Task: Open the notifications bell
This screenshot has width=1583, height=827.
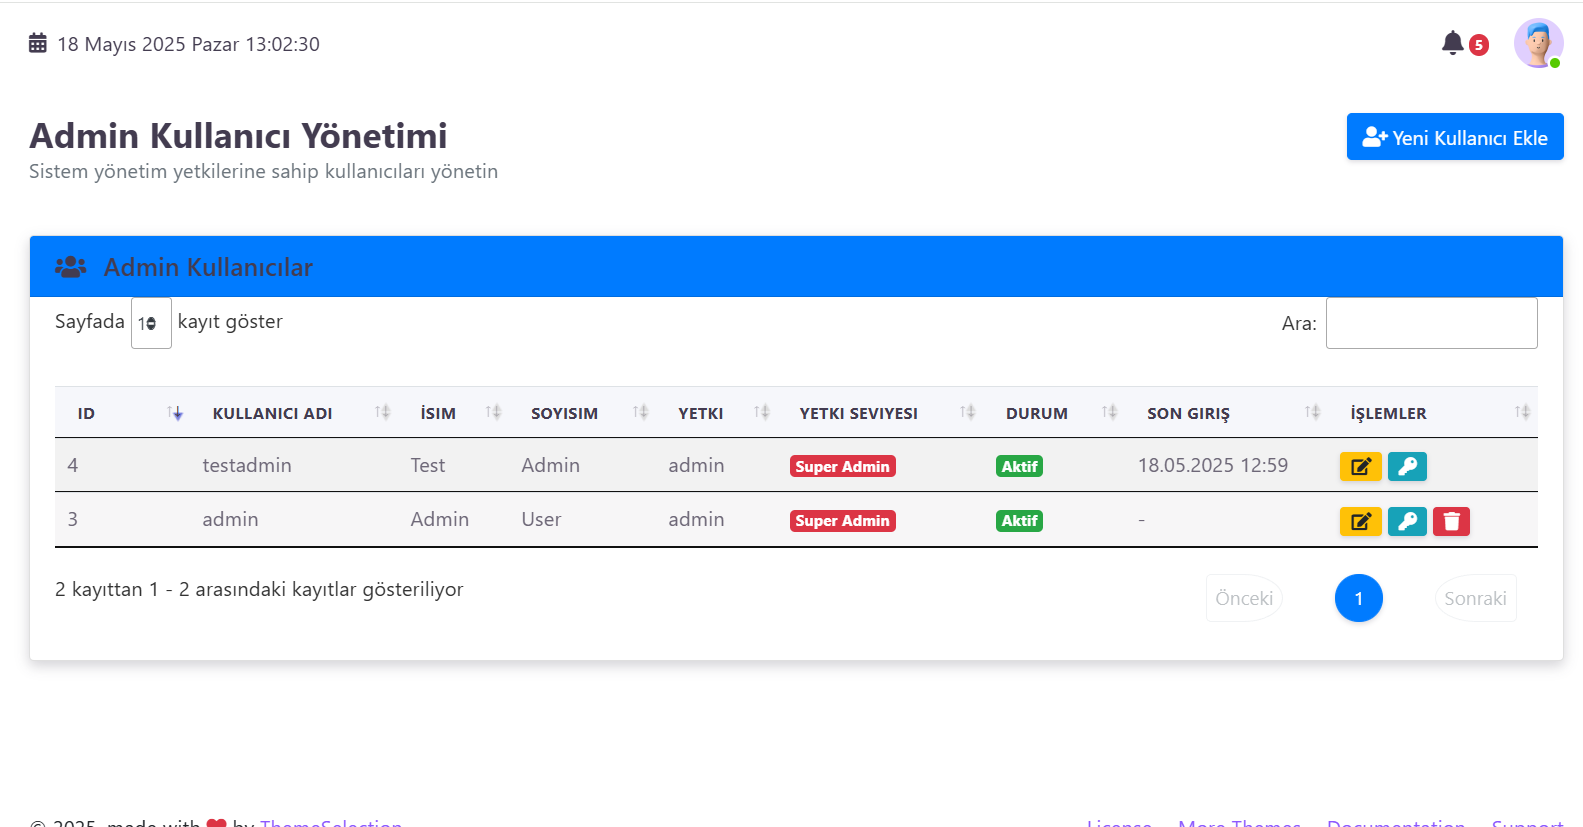Action: tap(1453, 43)
